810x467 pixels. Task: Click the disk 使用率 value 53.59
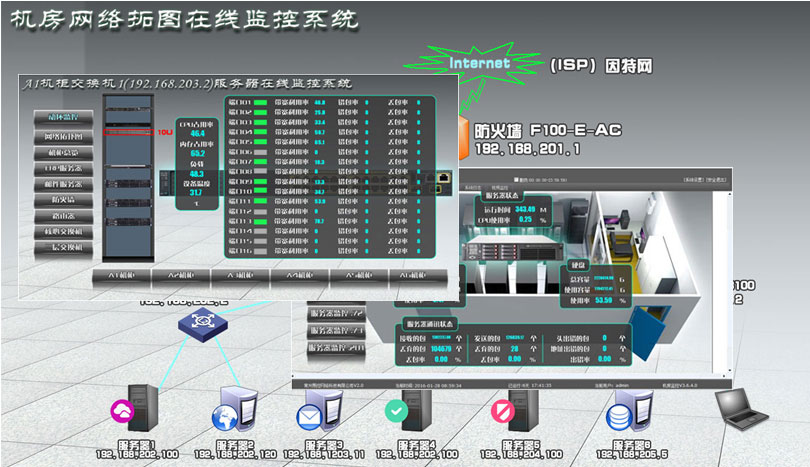(603, 300)
